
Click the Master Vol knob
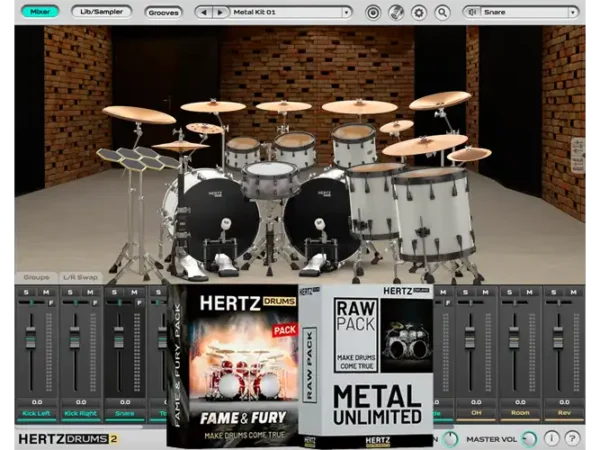[x=530, y=439]
